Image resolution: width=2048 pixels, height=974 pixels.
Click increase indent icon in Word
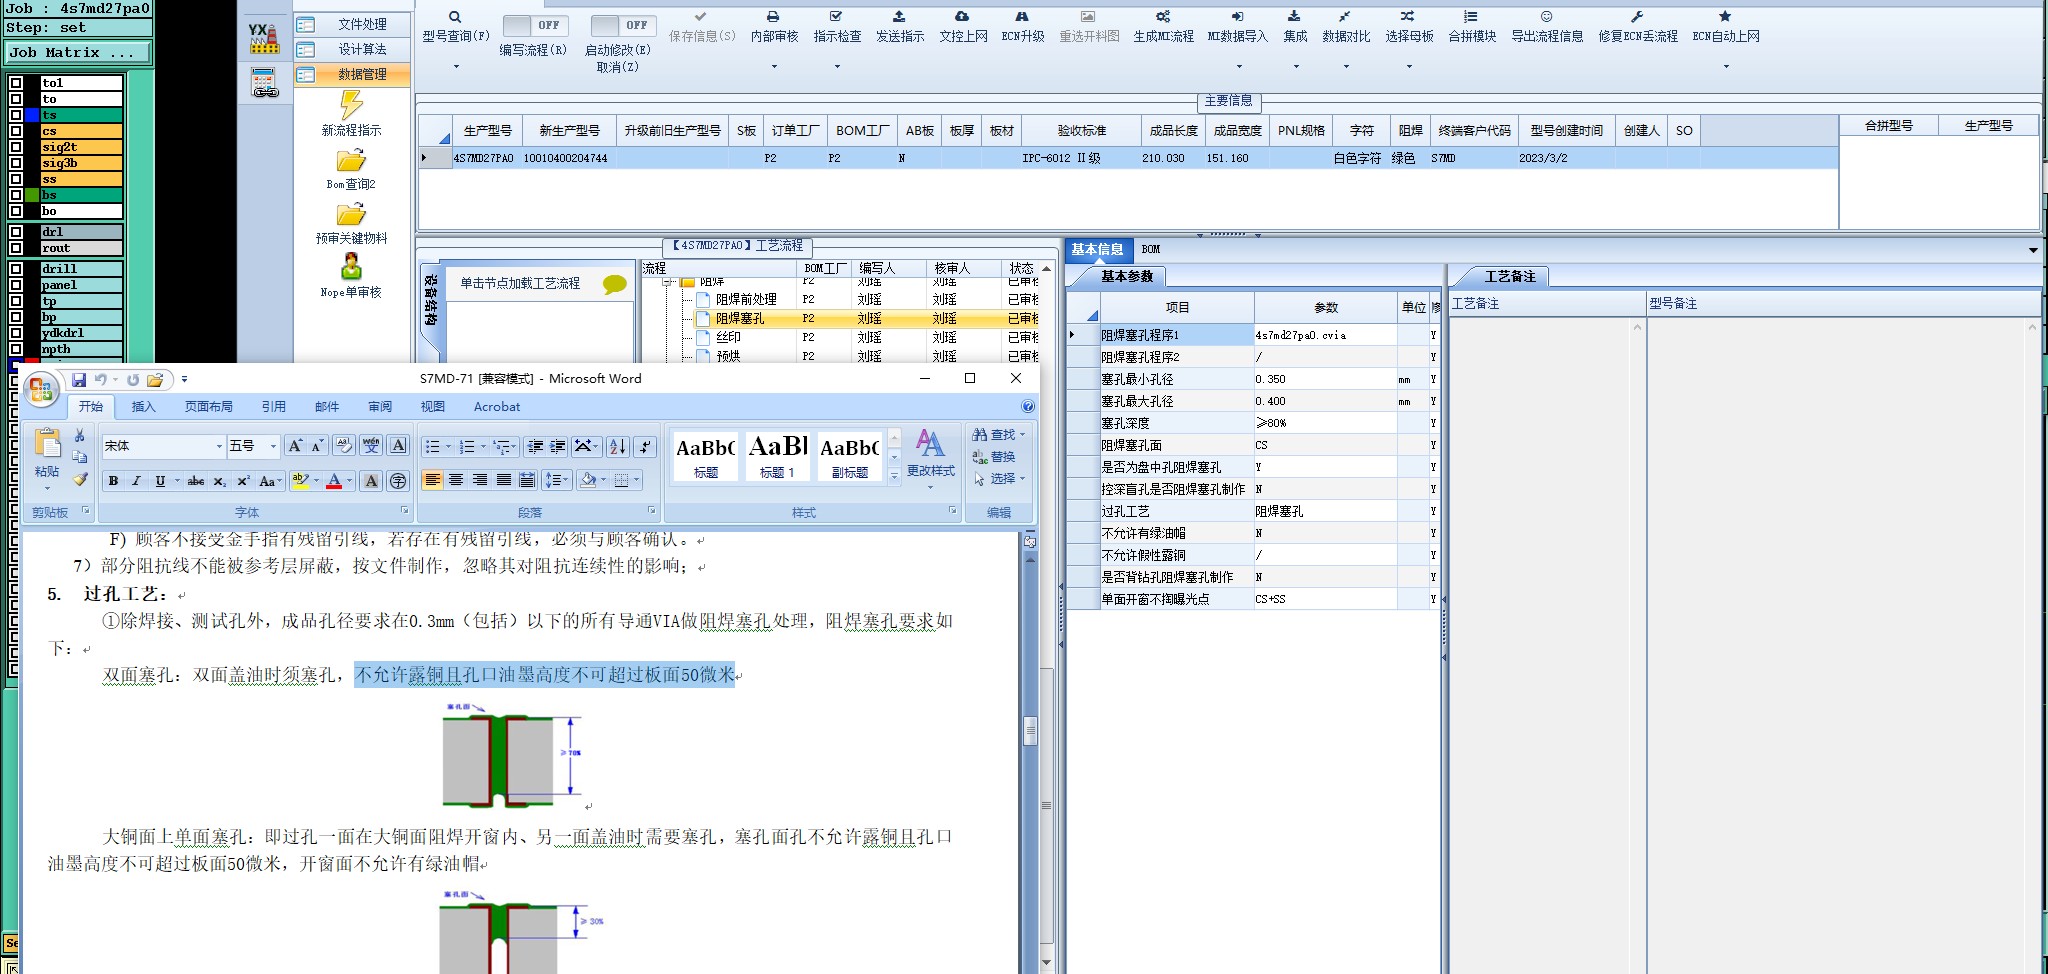click(558, 446)
